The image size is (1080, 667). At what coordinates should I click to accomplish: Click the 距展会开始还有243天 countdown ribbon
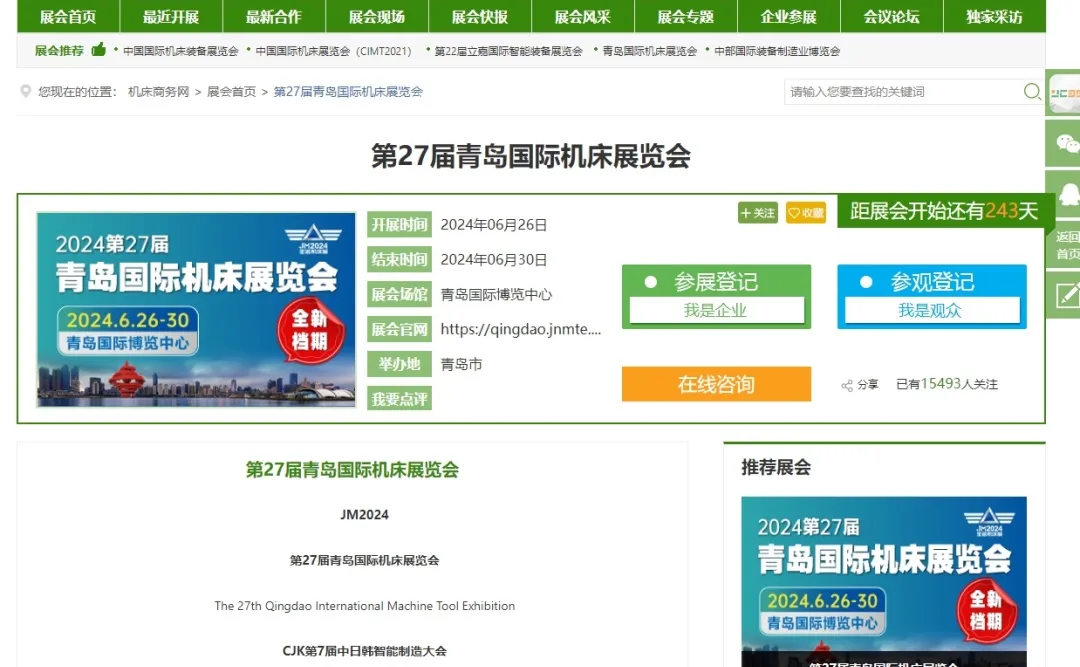(x=944, y=211)
